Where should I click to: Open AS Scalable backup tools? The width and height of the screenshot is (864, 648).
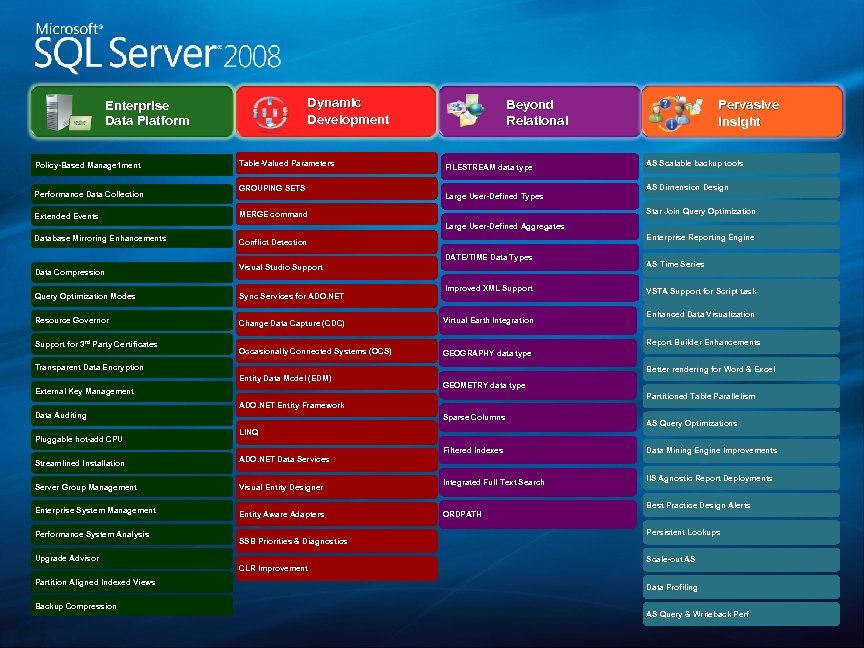[x=740, y=163]
